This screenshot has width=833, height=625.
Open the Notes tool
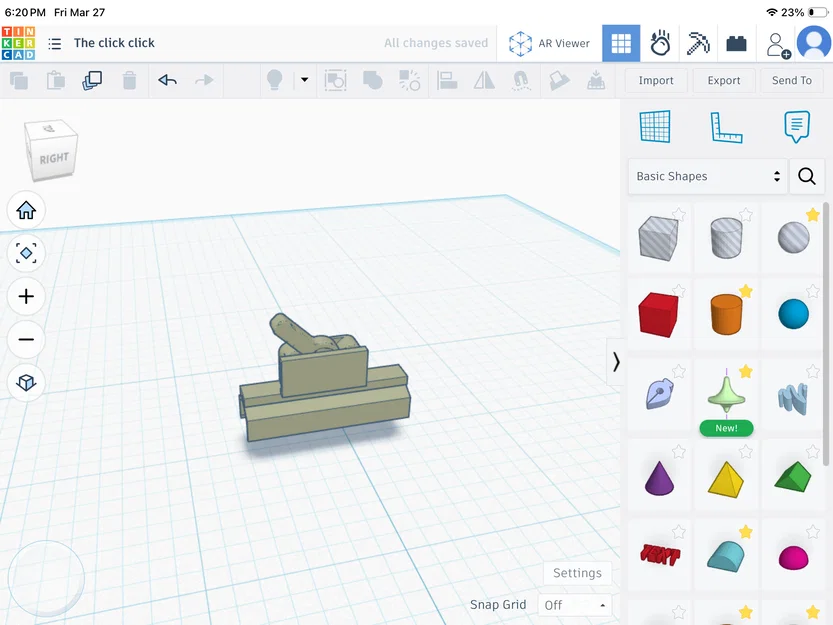[796, 126]
